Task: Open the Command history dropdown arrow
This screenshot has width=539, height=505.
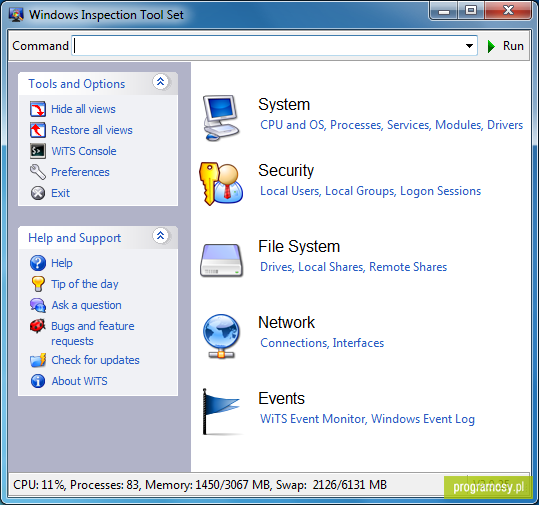Action: point(469,46)
